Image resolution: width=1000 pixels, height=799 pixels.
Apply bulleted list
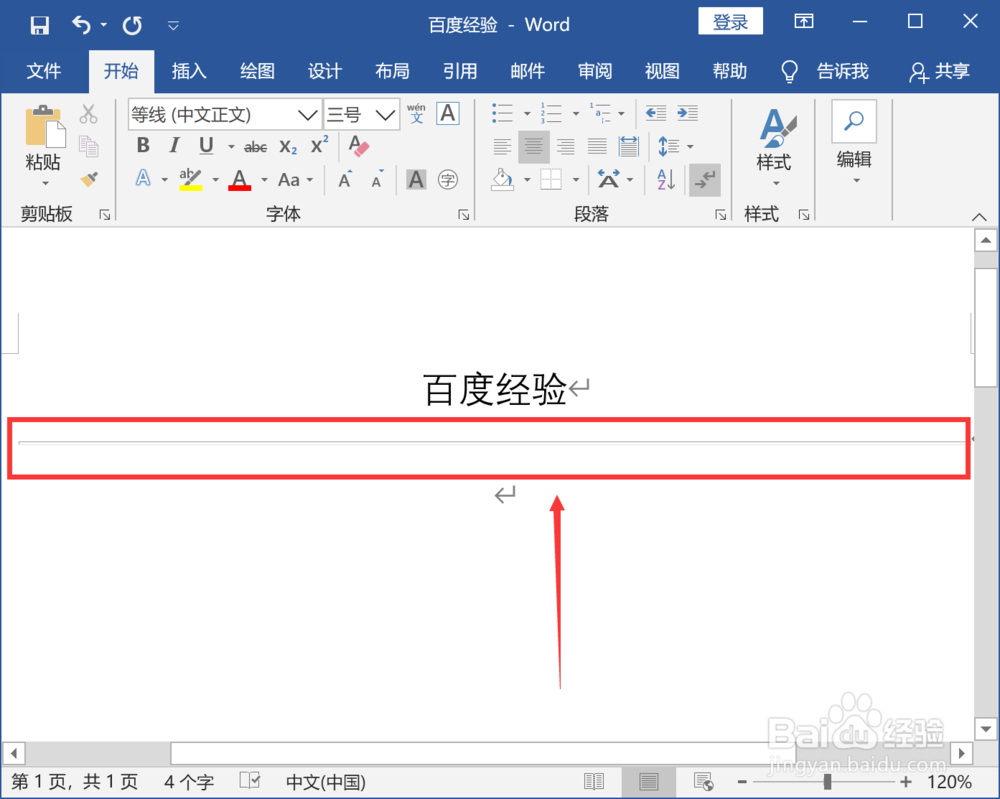503,114
